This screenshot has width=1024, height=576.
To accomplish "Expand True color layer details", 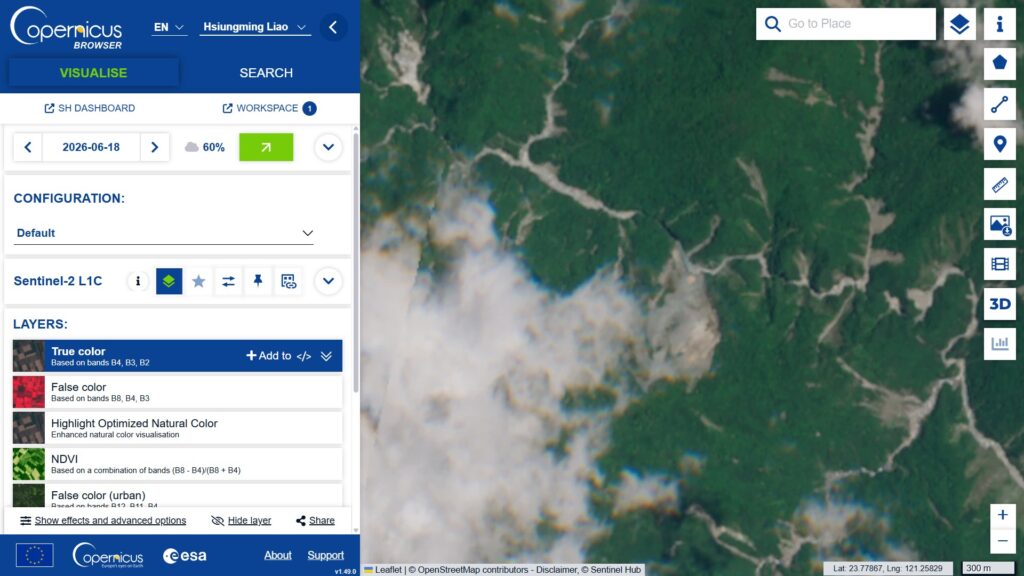I will 326,357.
